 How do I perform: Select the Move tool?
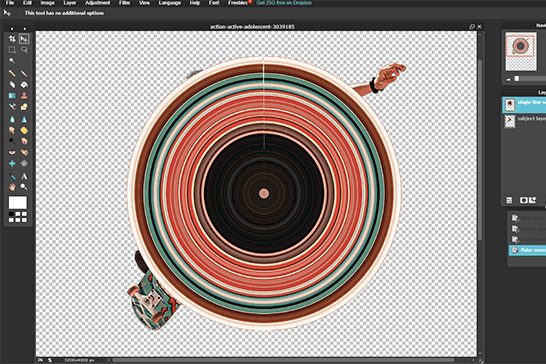coord(24,39)
